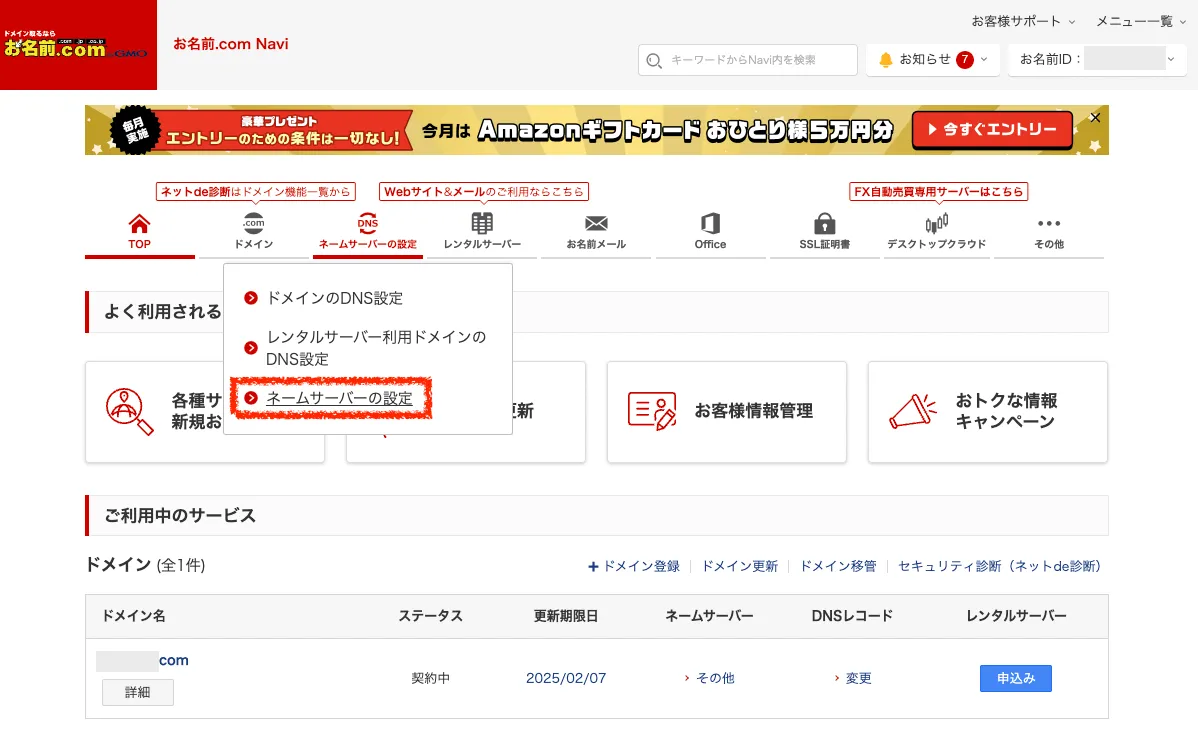The height and width of the screenshot is (736, 1198).
Task: Select the Office icon in the navigation
Action: (x=710, y=224)
